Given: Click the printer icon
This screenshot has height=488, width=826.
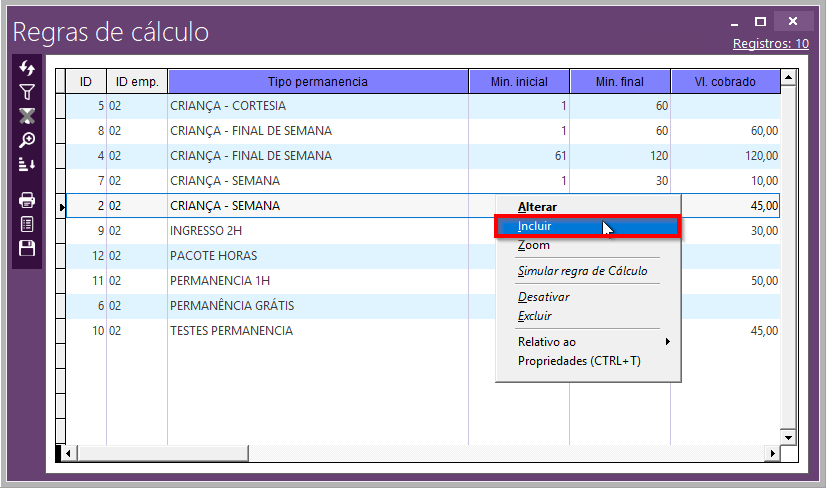Looking at the screenshot, I should [x=27, y=200].
